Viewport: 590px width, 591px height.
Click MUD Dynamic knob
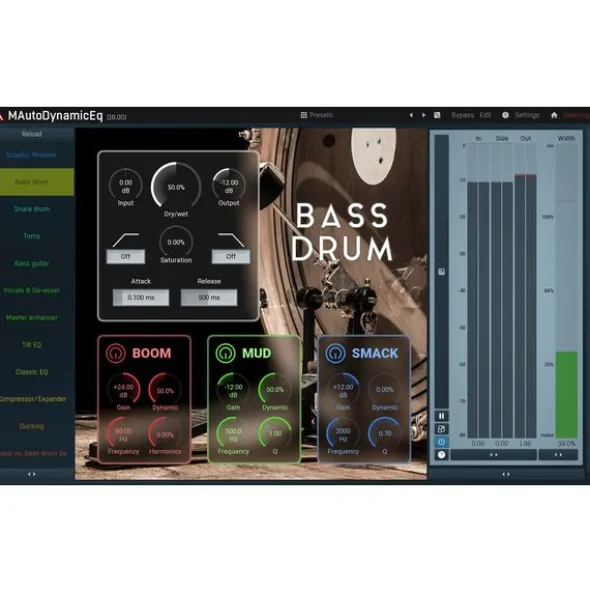pyautogui.click(x=275, y=390)
